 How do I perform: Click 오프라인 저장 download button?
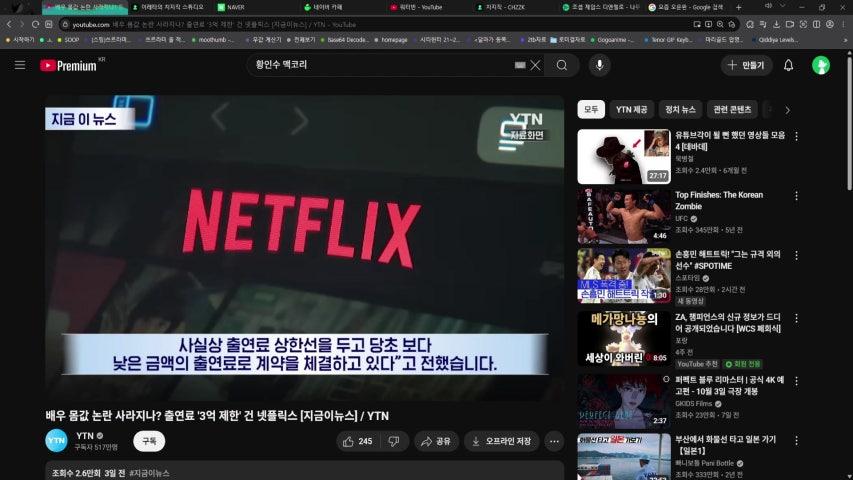[502, 441]
